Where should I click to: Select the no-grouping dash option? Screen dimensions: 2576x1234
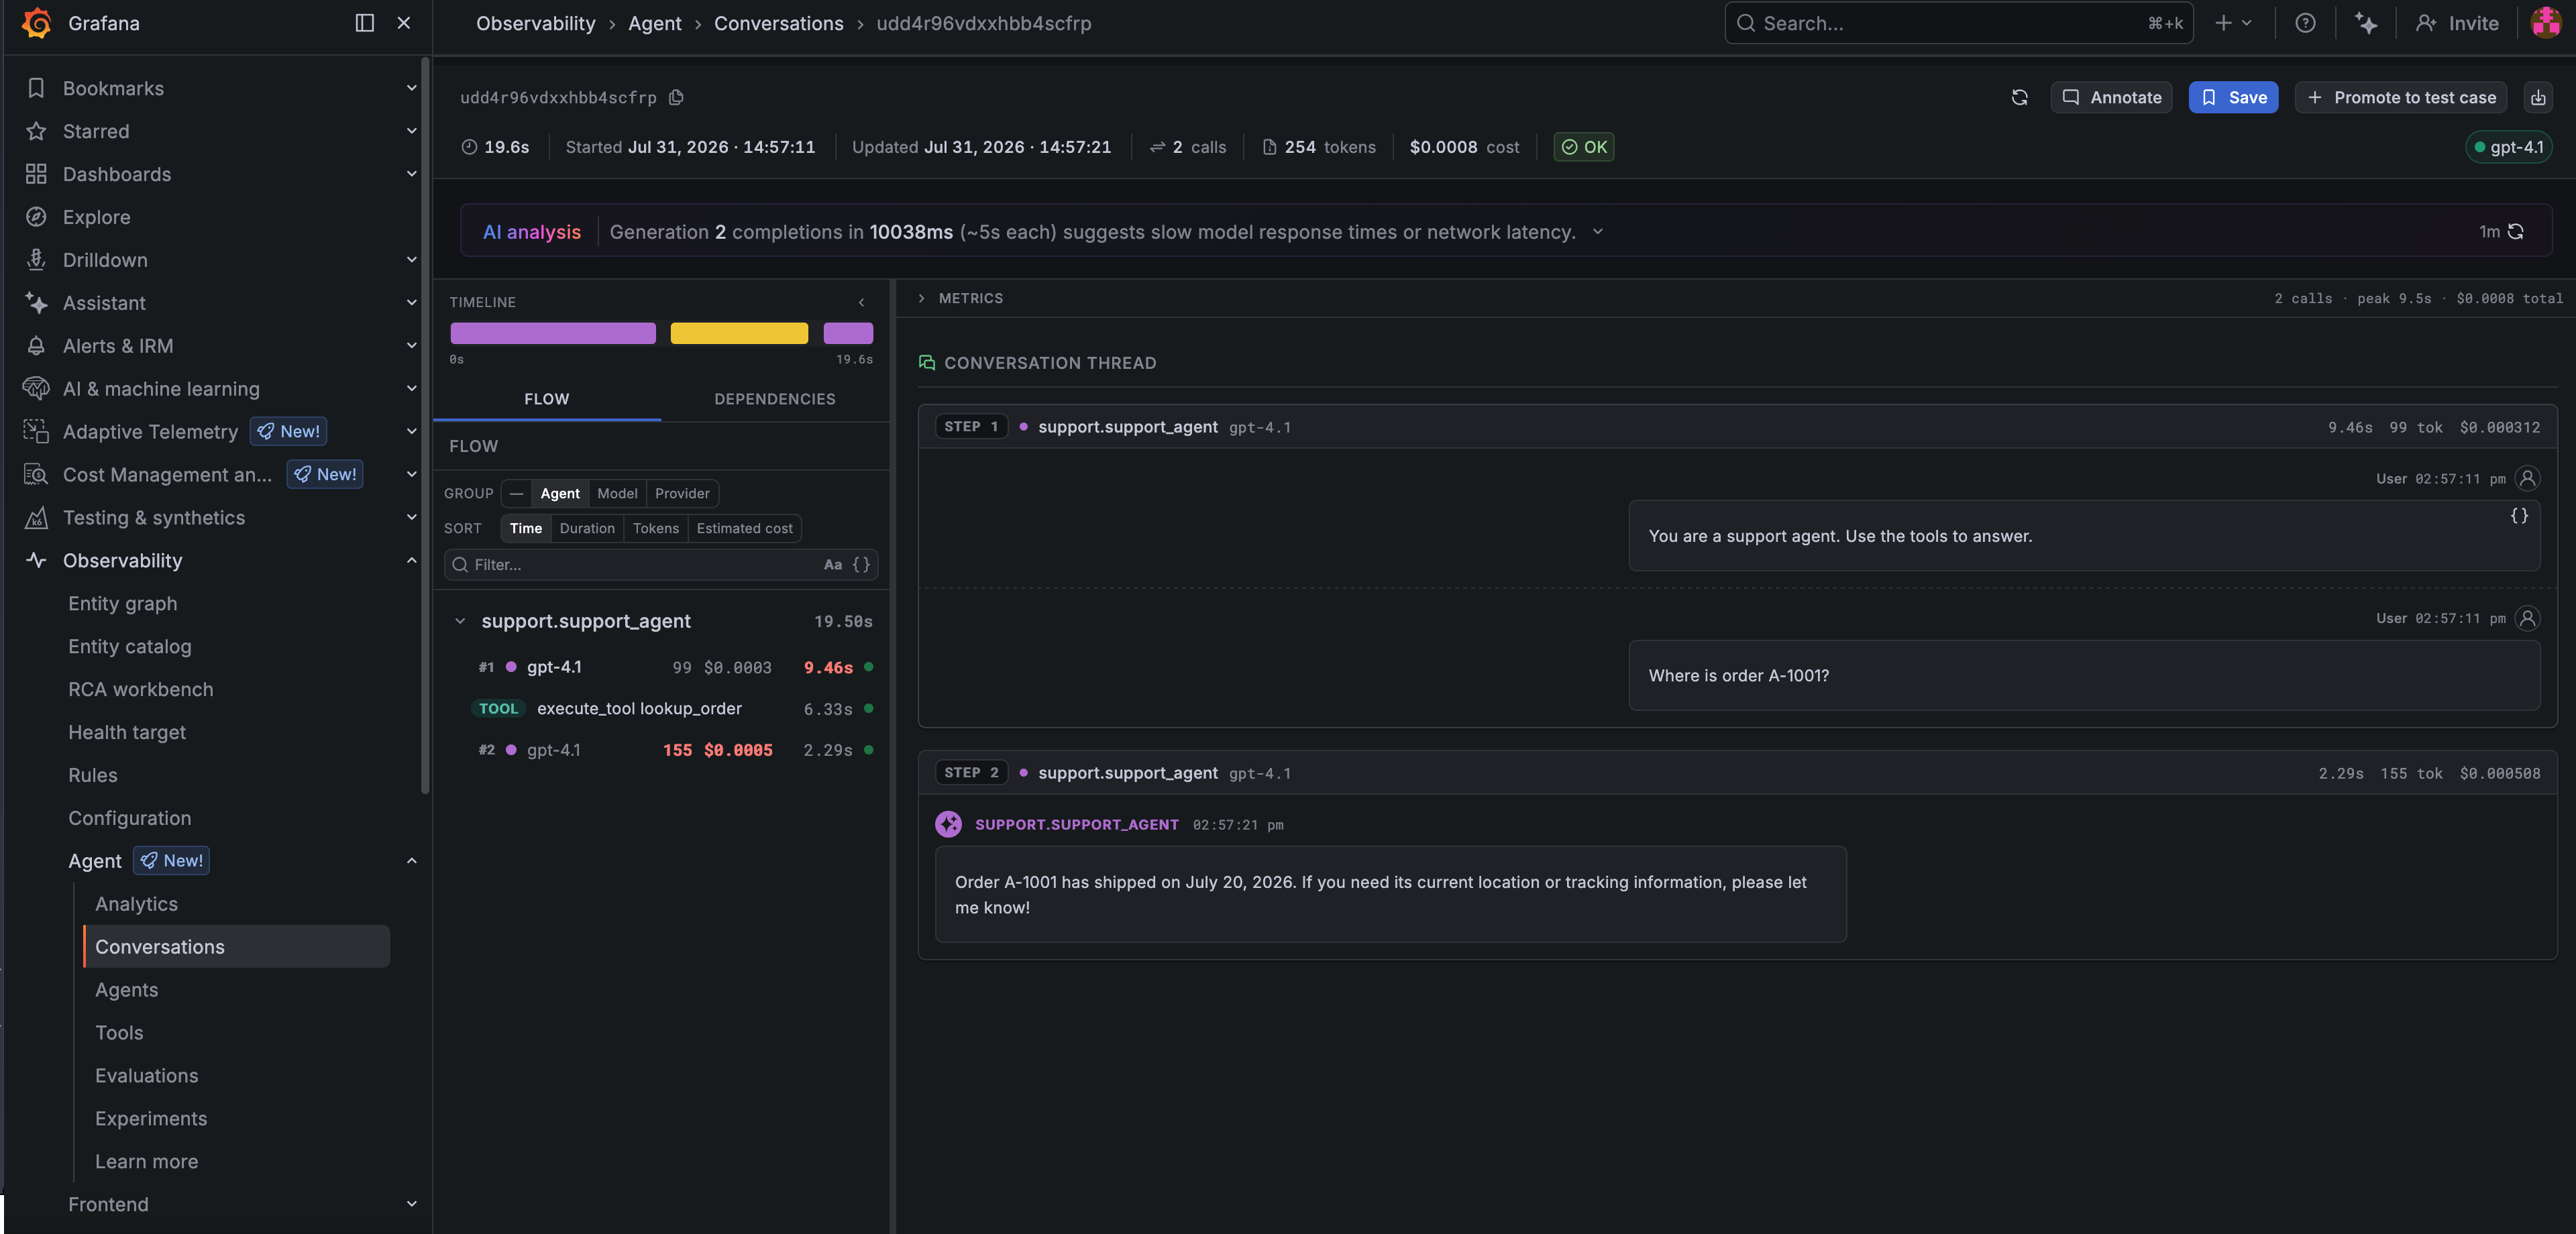click(516, 493)
